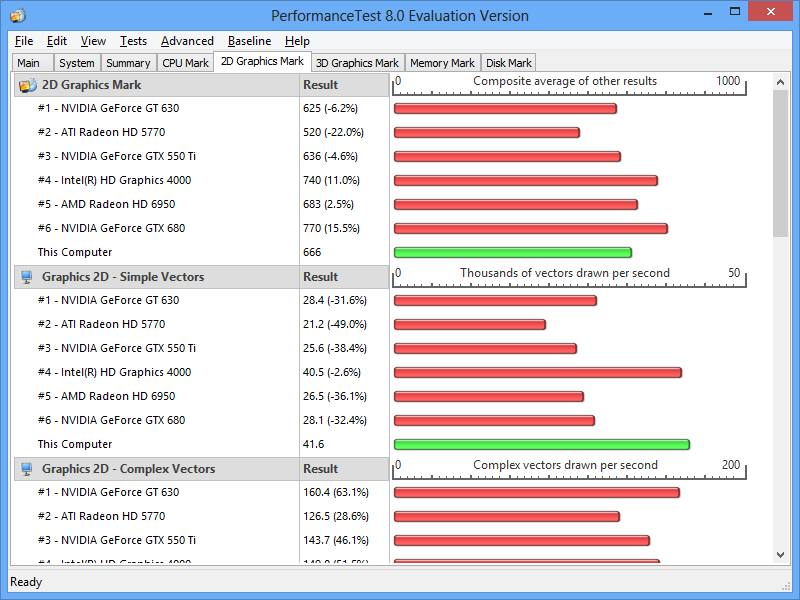Viewport: 800px width, 600px height.
Task: Select result value '683 (2.5%)'
Action: [328, 204]
